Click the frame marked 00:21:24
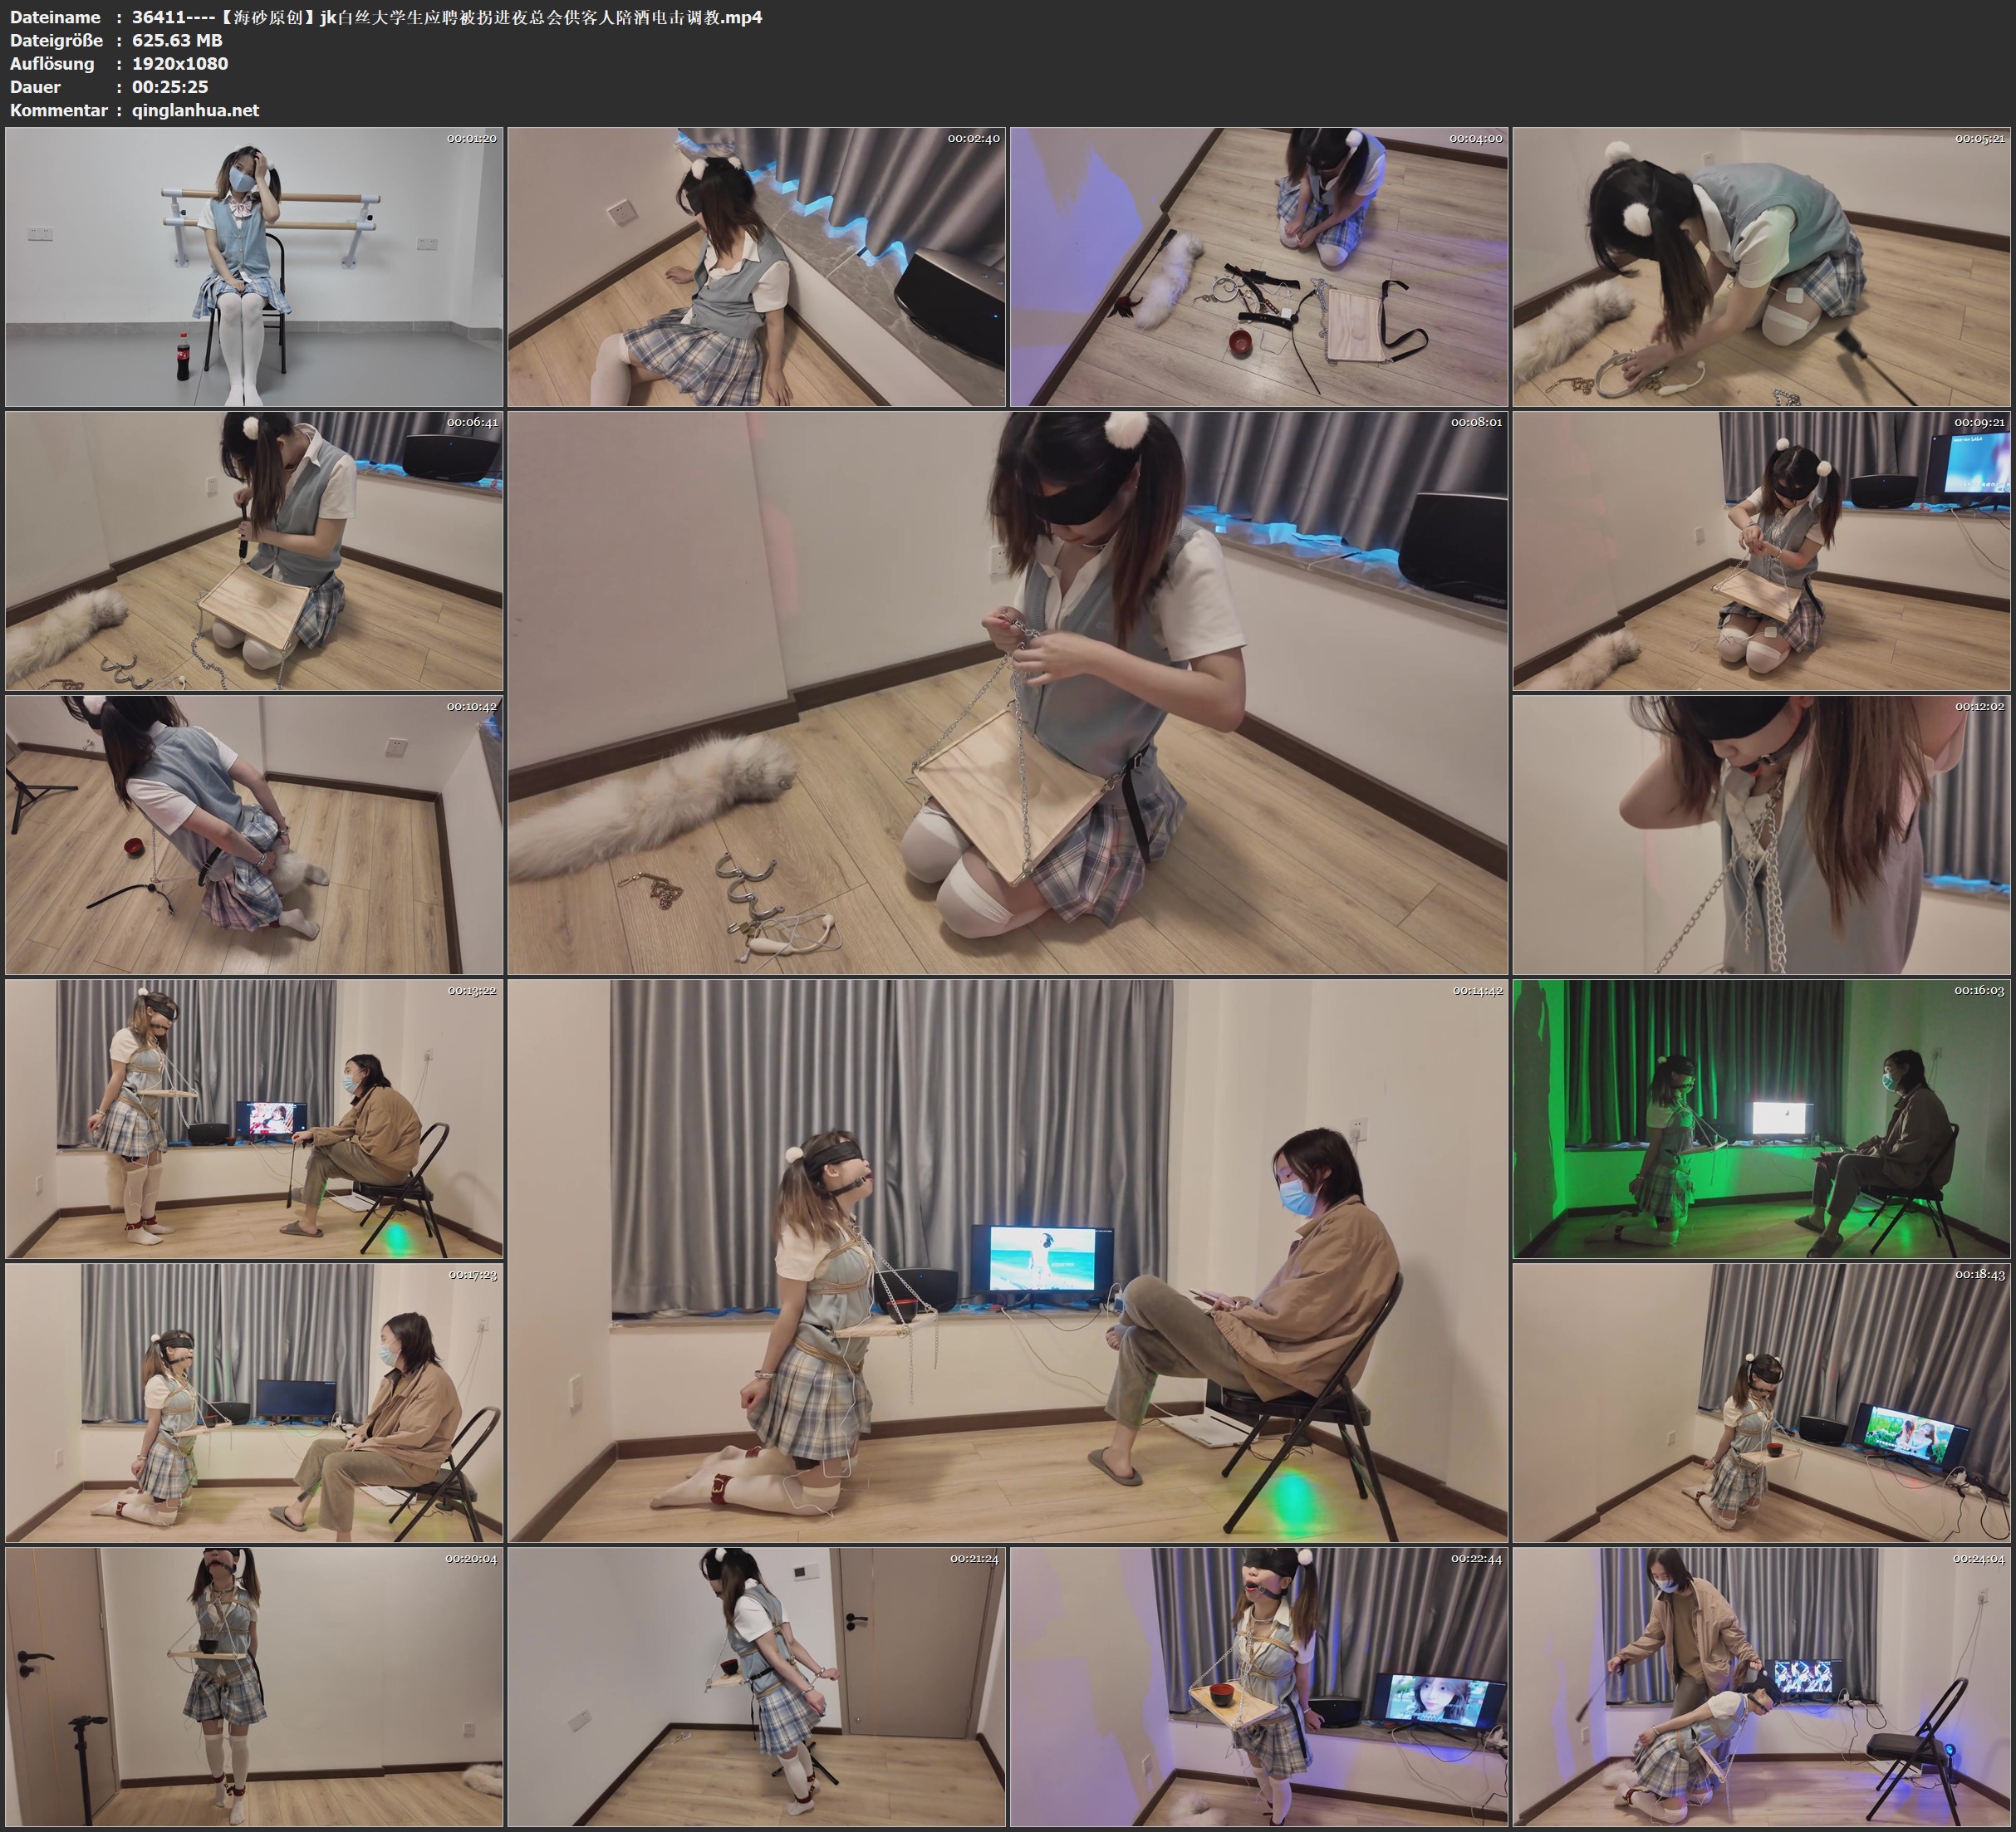 [756, 1686]
